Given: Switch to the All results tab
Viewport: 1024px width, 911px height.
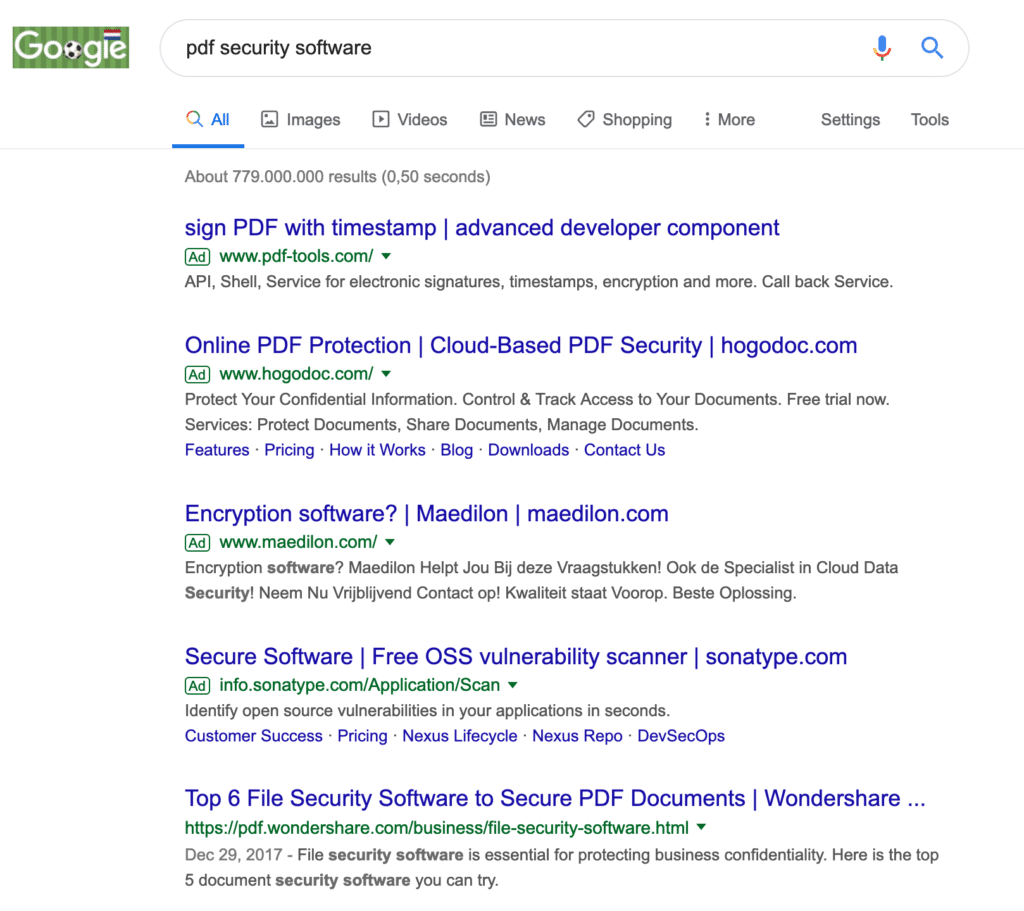Looking at the screenshot, I should click(x=215, y=119).
